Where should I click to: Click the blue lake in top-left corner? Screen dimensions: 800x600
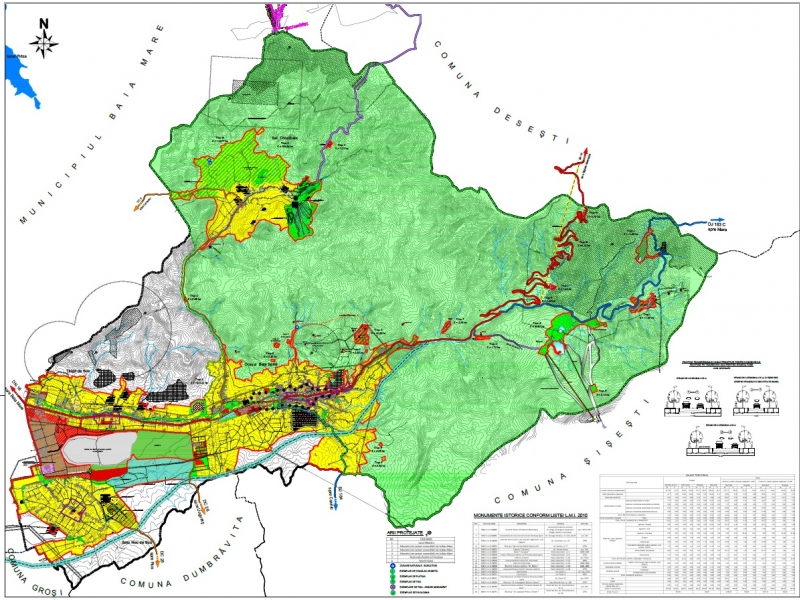[x=22, y=74]
